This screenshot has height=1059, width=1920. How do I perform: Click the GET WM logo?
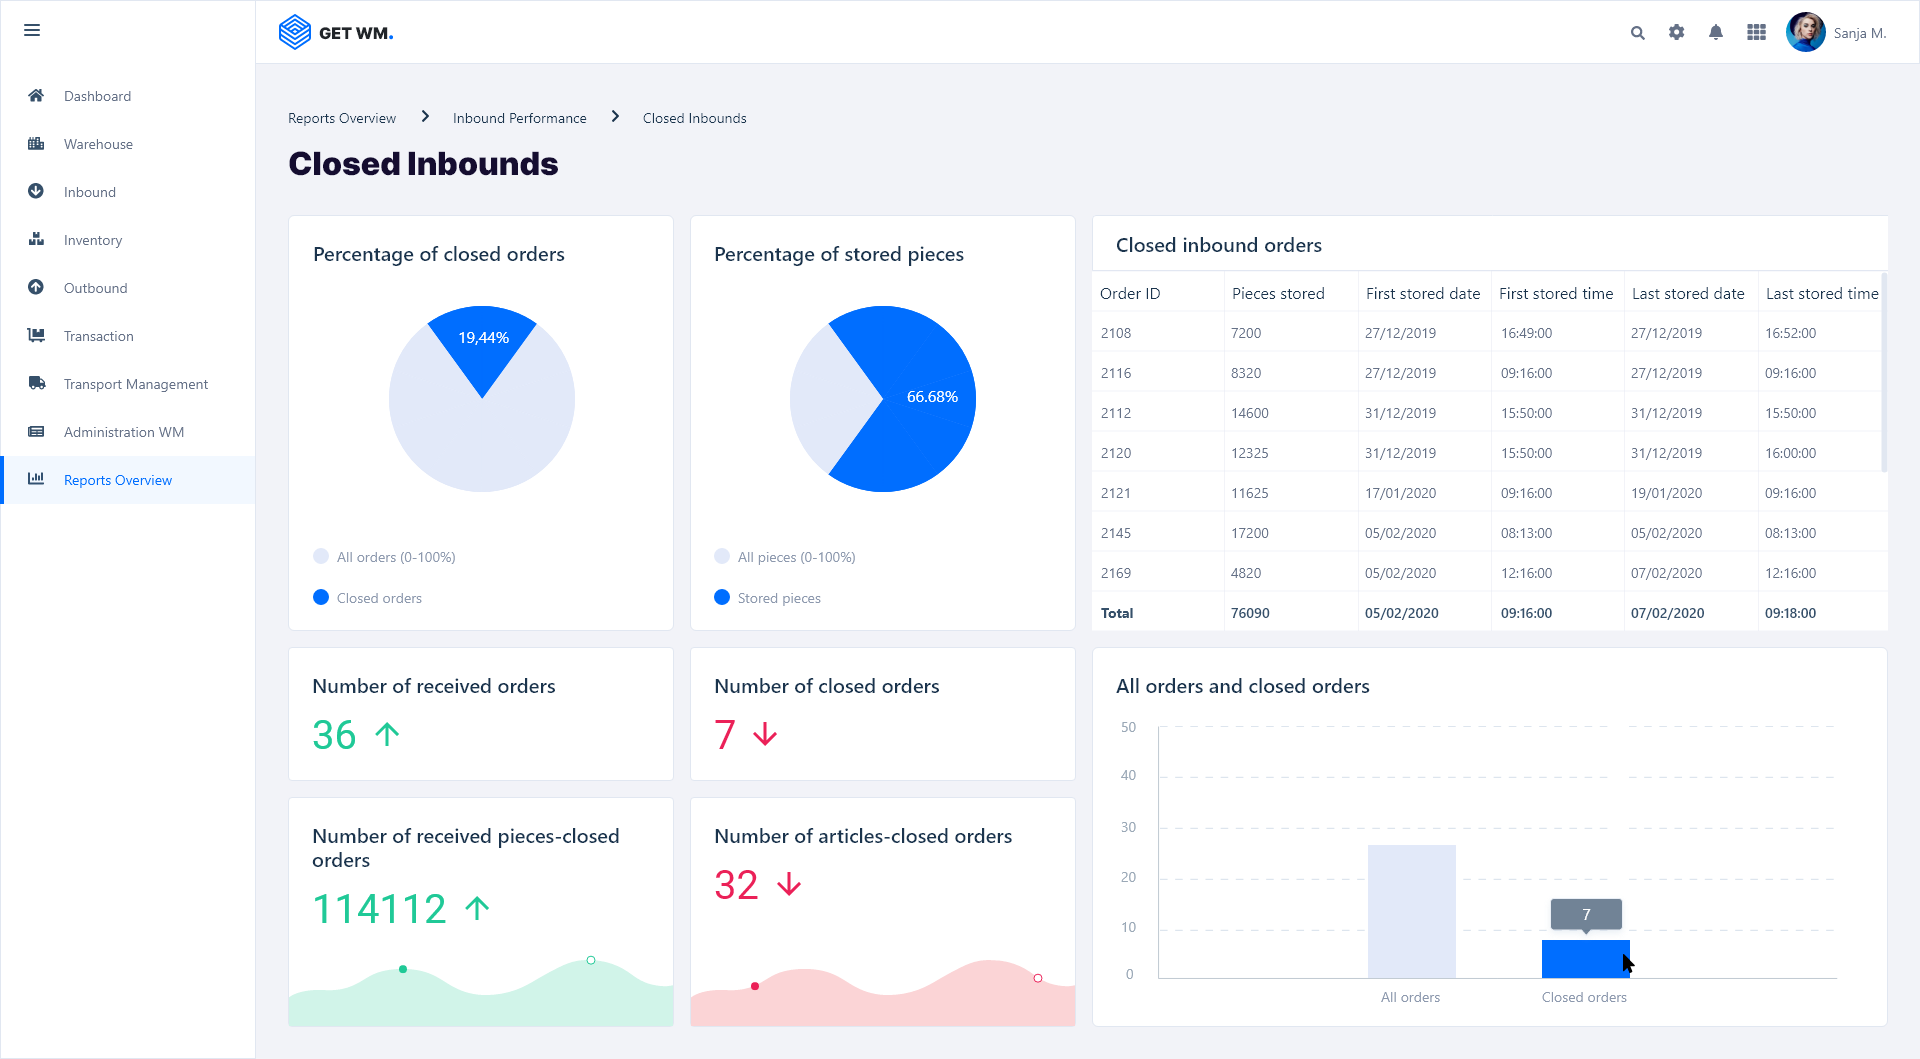pos(336,33)
